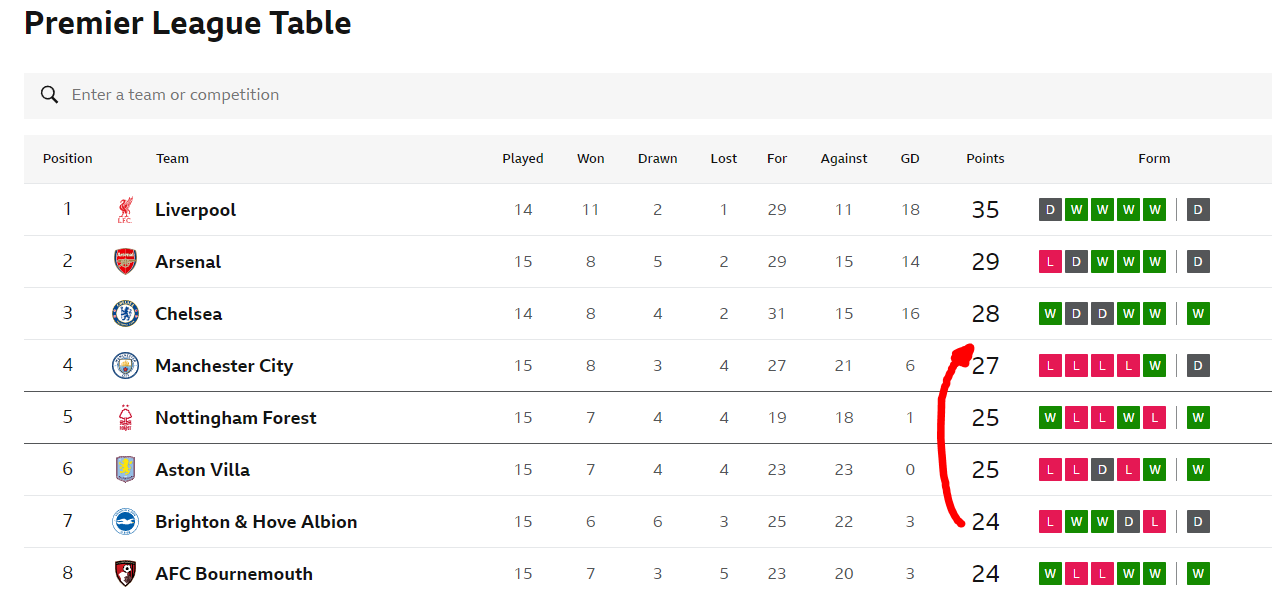Click the GD column header
Image resolution: width=1284 pixels, height=599 pixels.
910,159
